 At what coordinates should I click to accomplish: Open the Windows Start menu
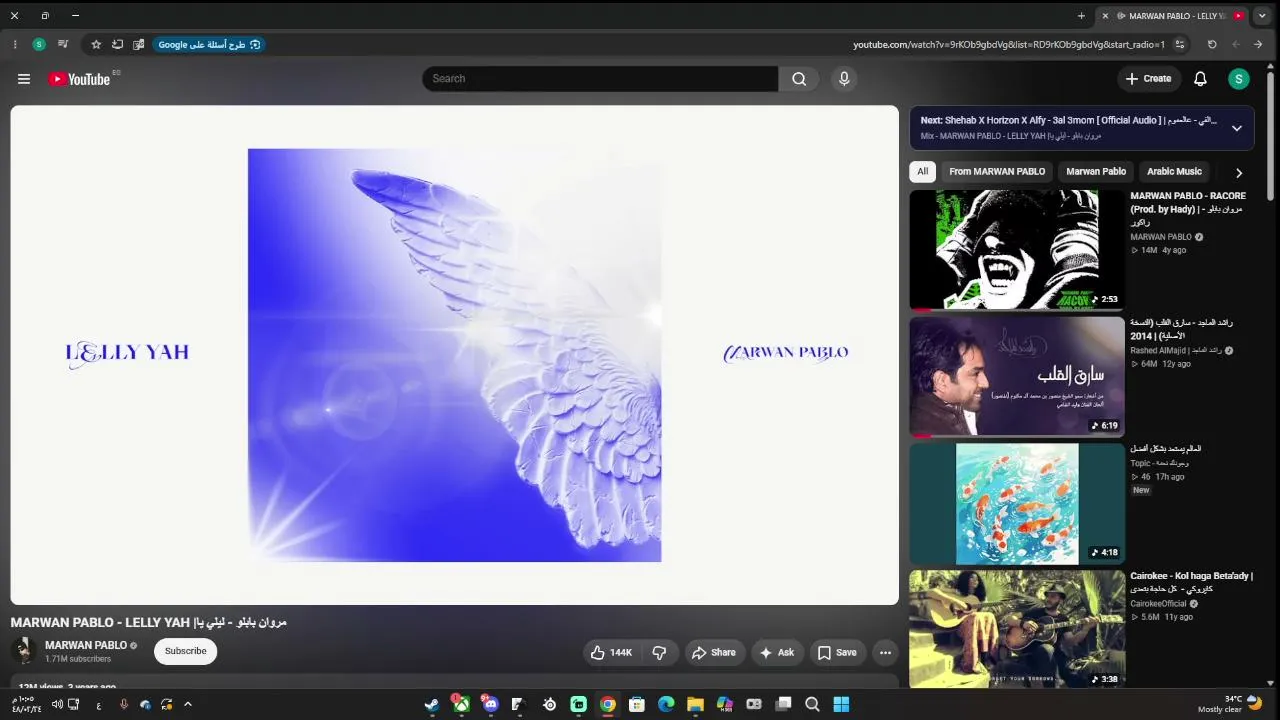tap(841, 704)
